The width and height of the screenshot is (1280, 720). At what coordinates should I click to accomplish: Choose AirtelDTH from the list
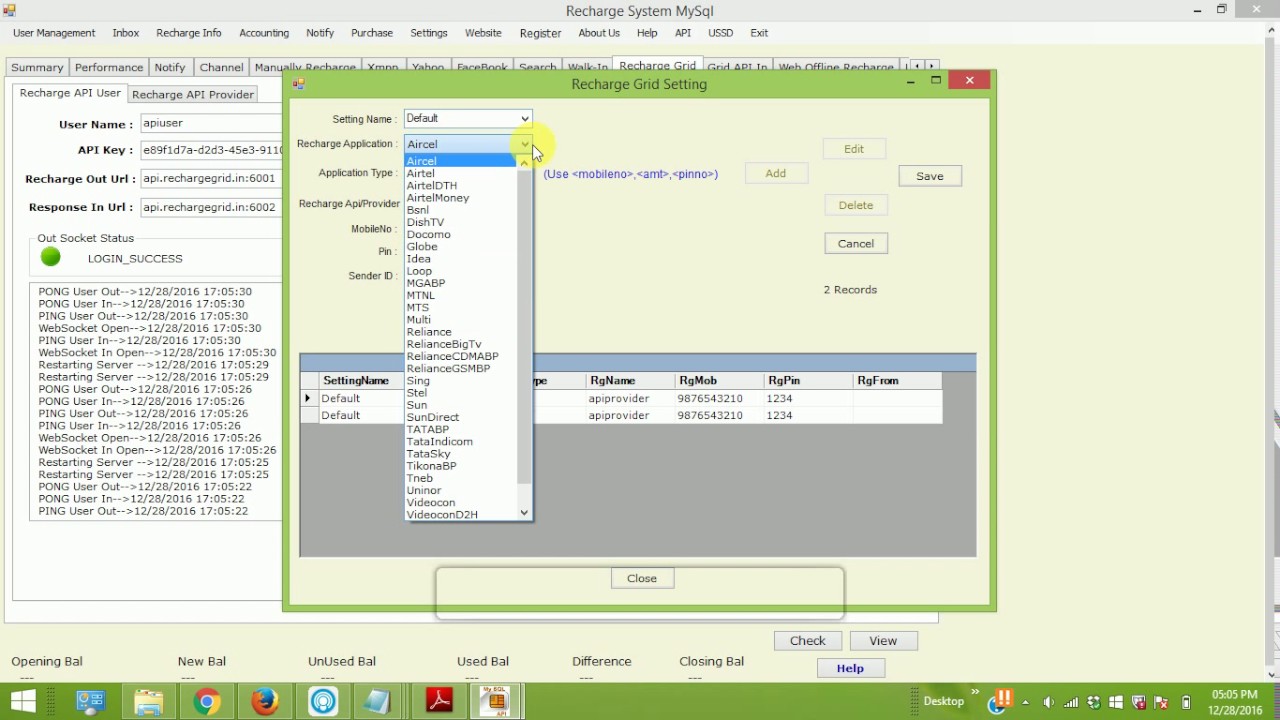[x=432, y=185]
